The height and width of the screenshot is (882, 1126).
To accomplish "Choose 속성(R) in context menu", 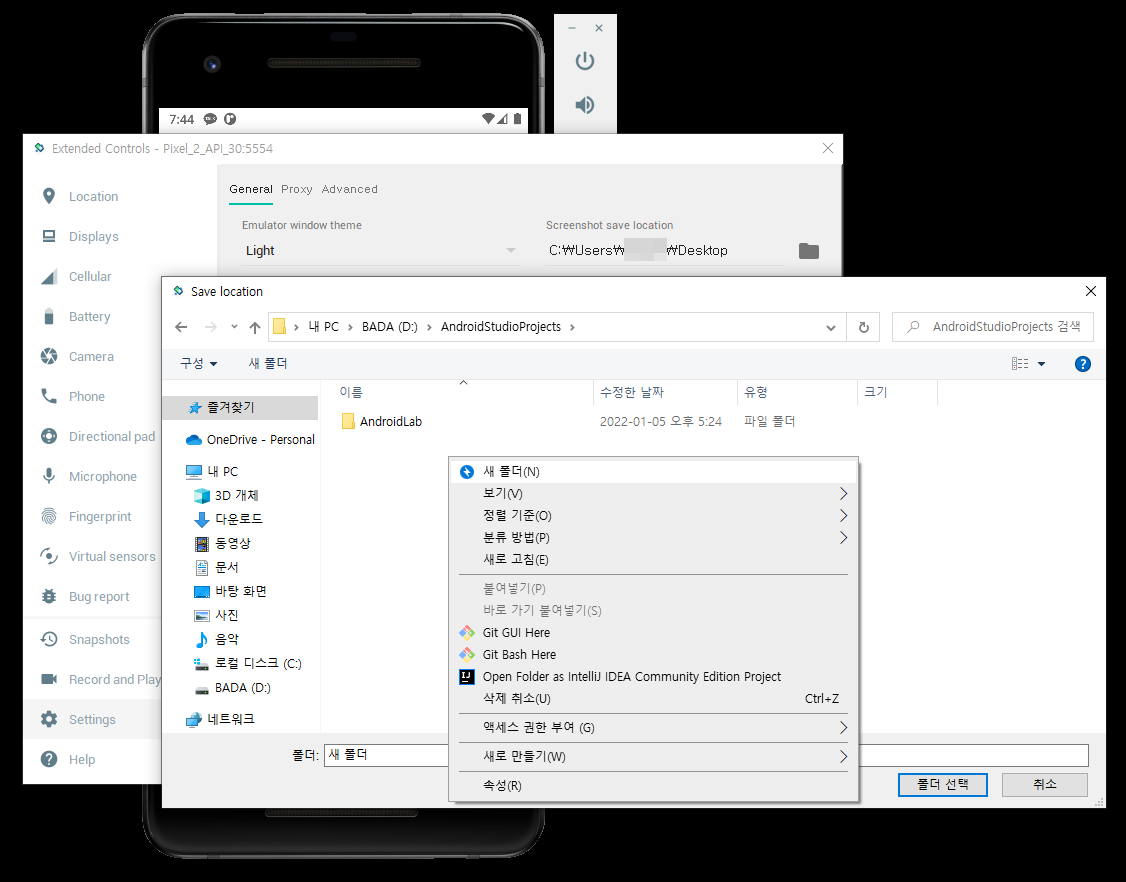I will click(x=653, y=786).
